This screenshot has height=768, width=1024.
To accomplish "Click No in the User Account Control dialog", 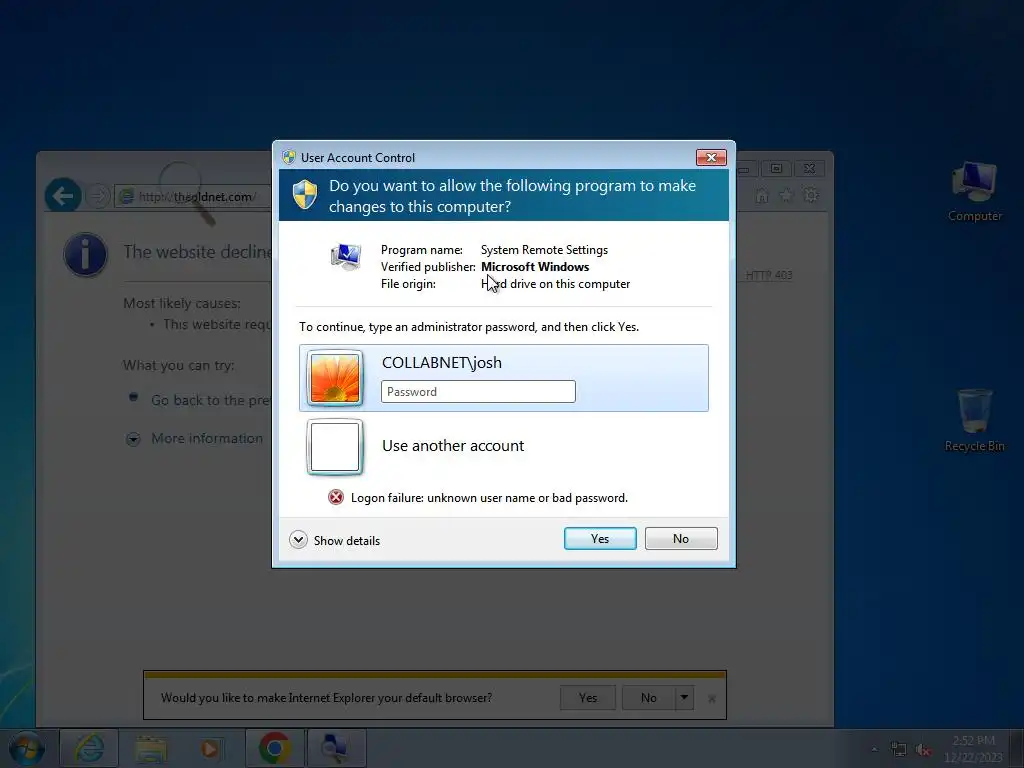I will (680, 539).
